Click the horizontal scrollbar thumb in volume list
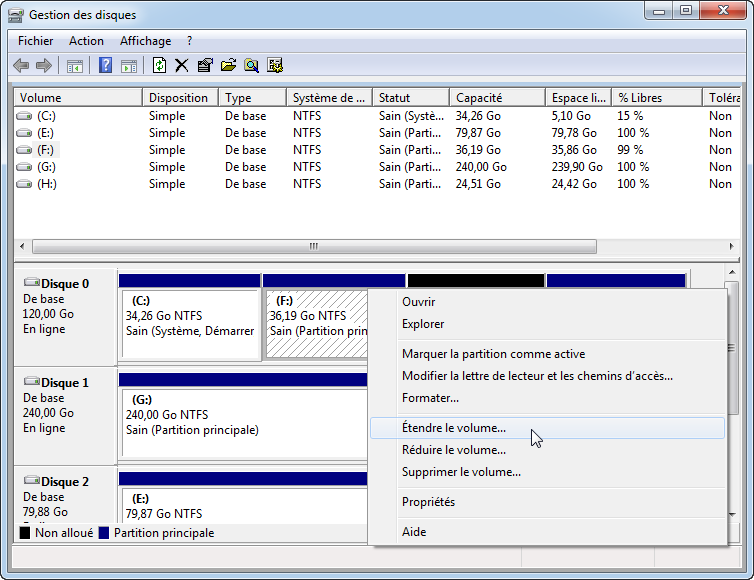 [x=314, y=246]
